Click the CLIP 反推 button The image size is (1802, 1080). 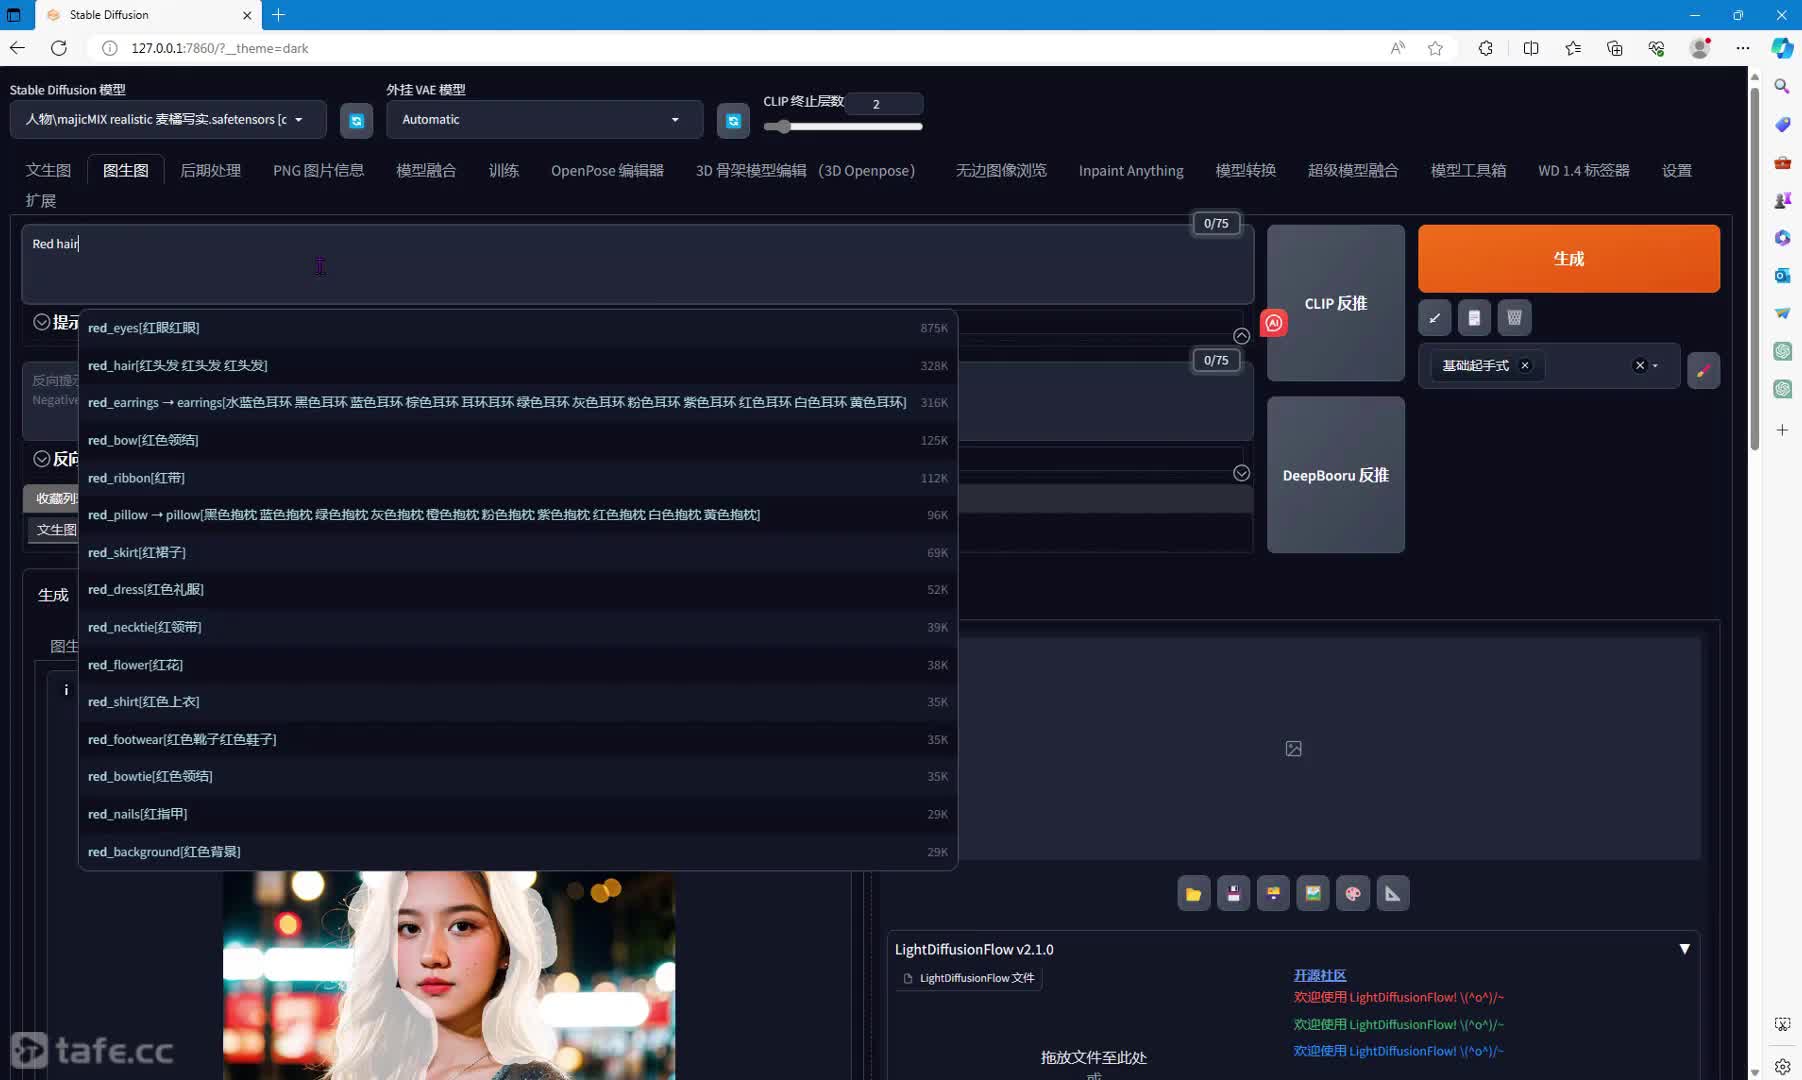coord(1336,303)
